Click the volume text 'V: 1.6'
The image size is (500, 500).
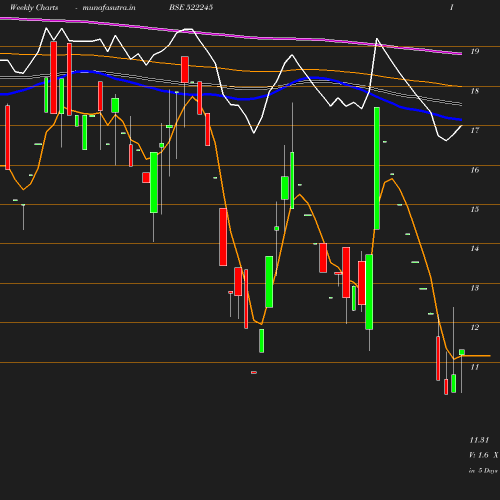479,455
